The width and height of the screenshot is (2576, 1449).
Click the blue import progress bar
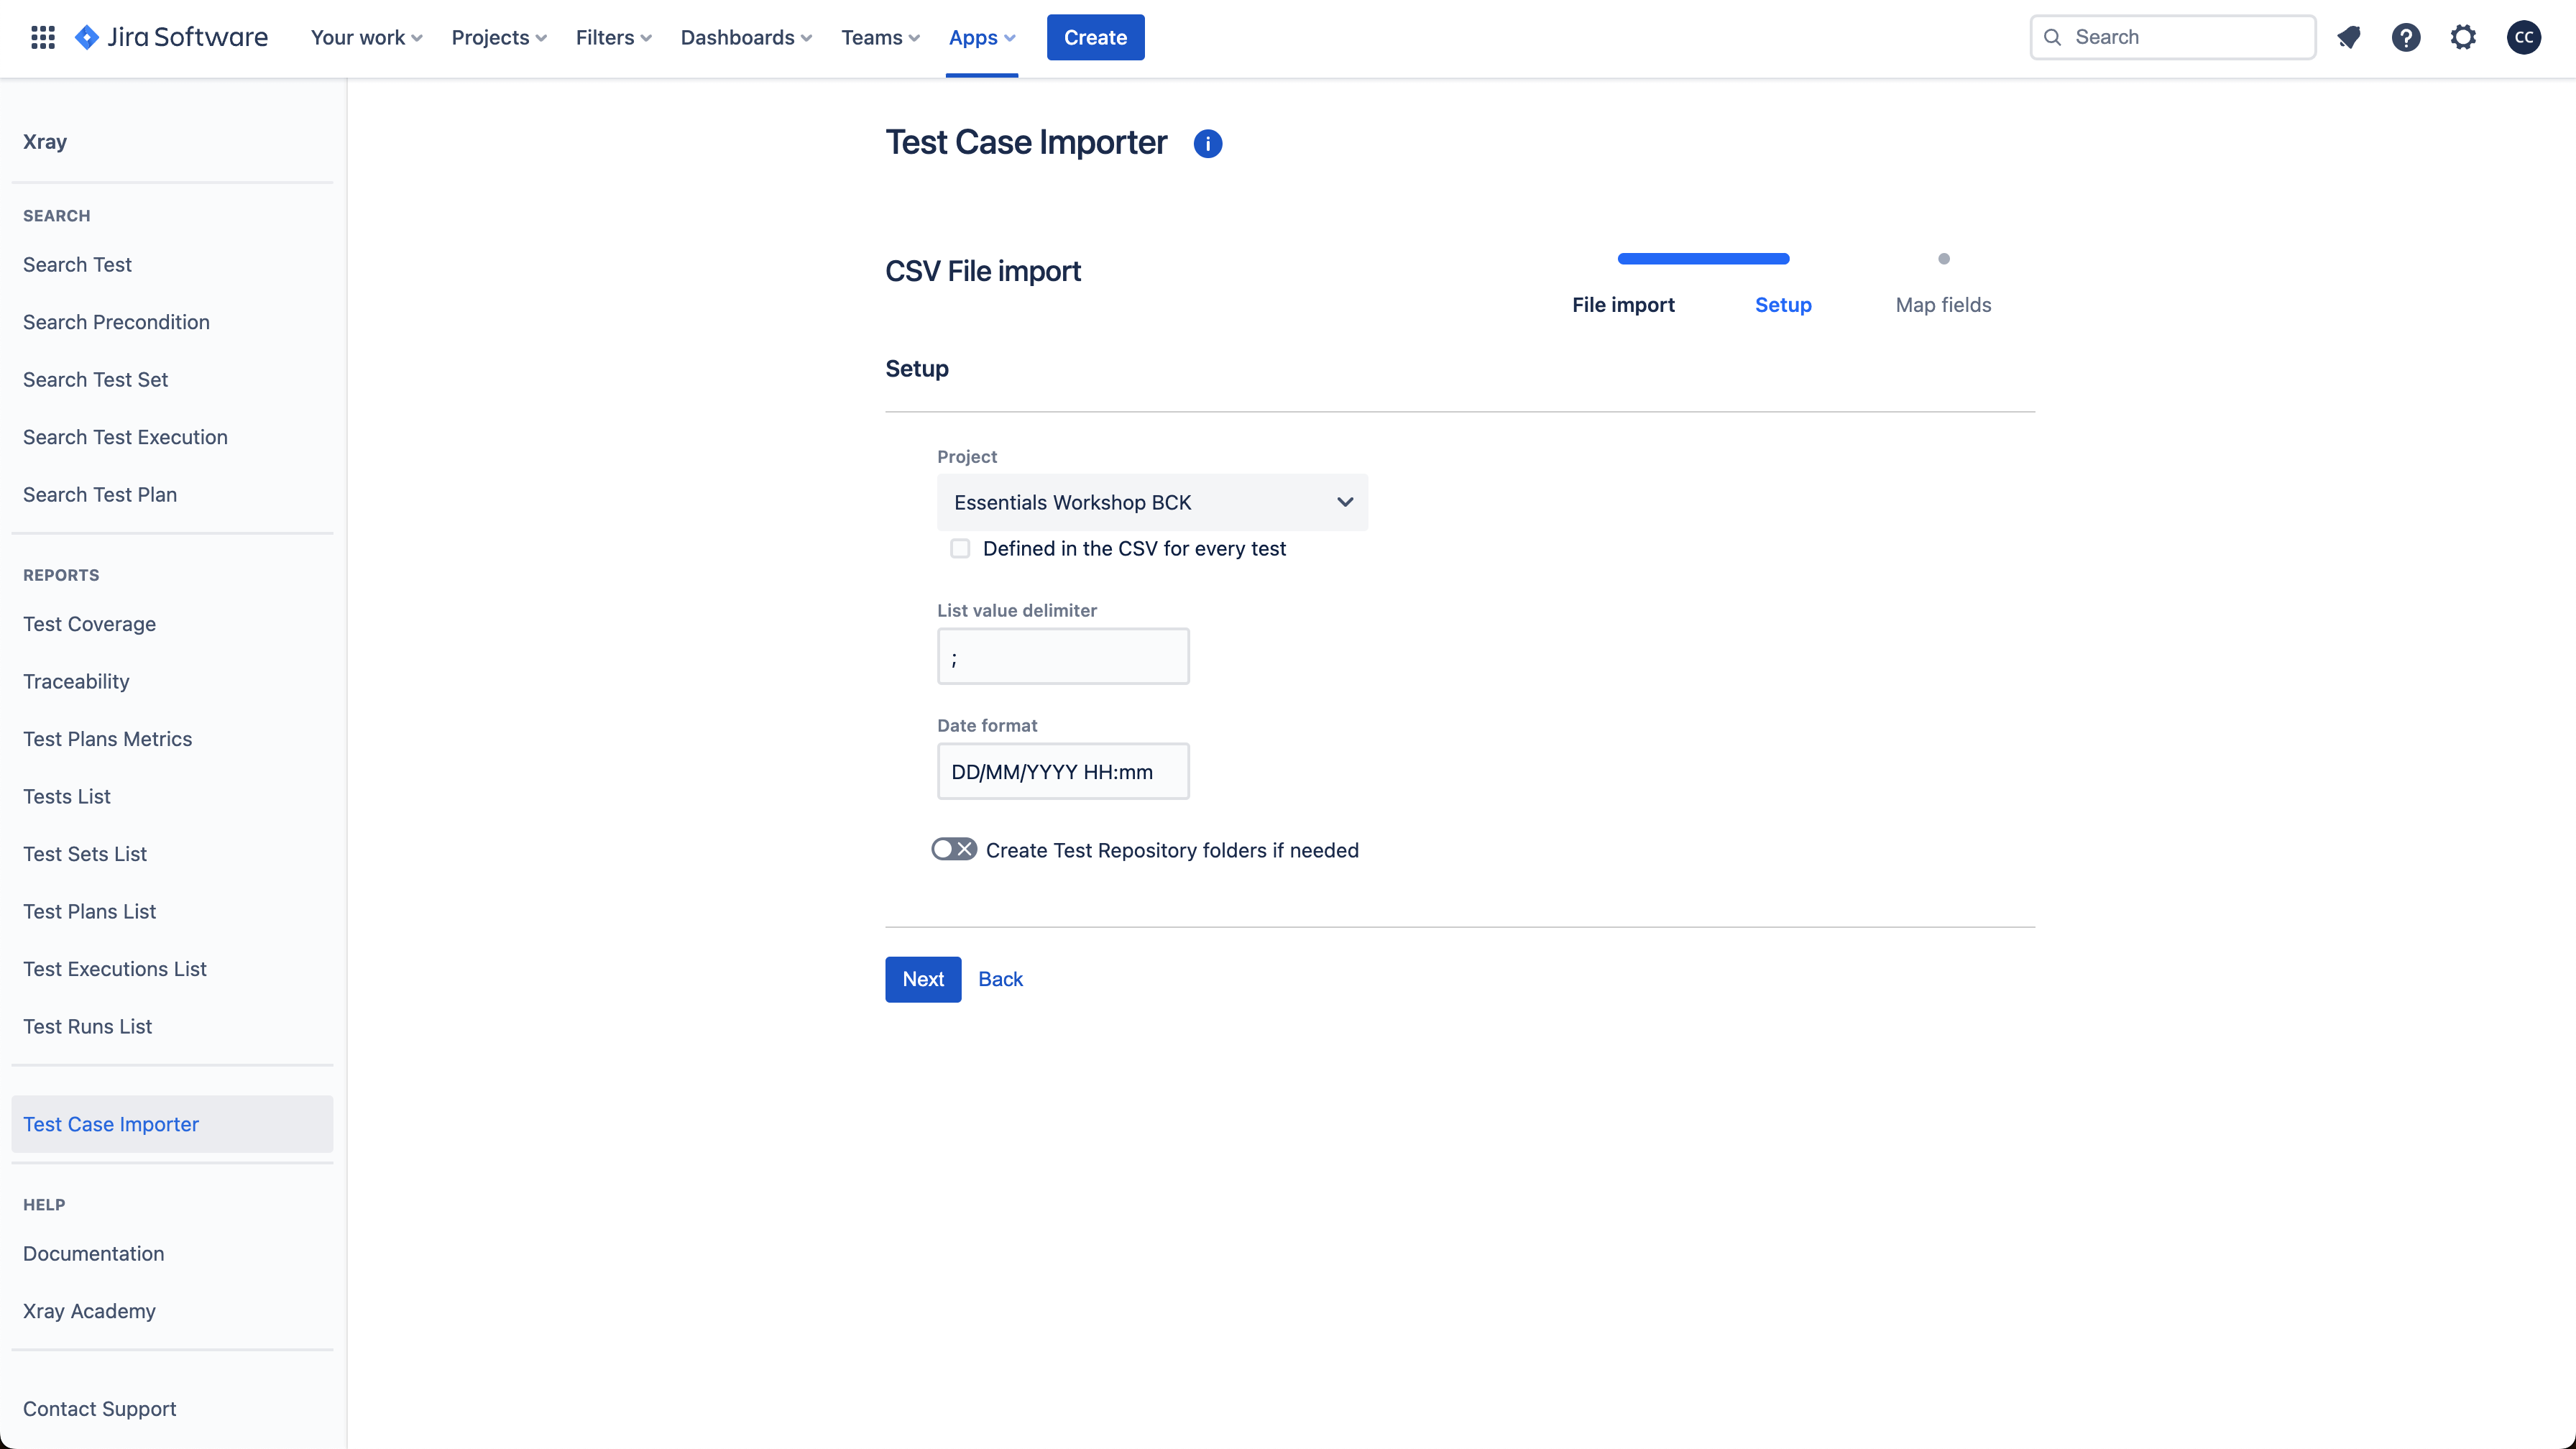pos(1703,259)
